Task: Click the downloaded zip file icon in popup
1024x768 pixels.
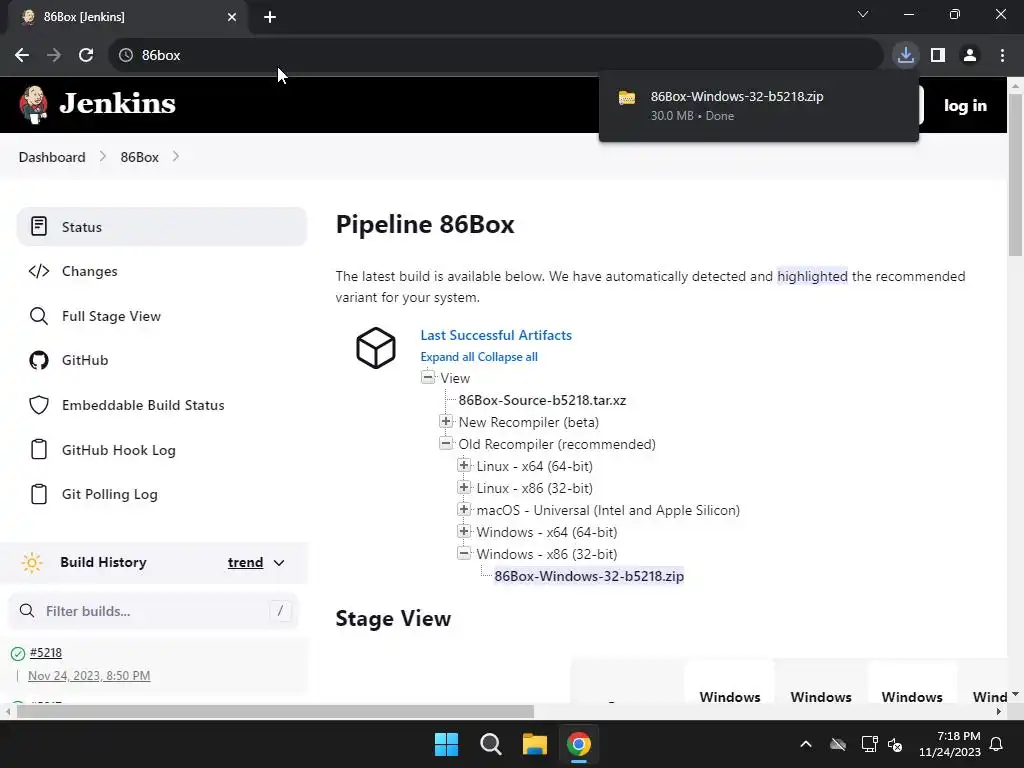Action: coord(627,98)
